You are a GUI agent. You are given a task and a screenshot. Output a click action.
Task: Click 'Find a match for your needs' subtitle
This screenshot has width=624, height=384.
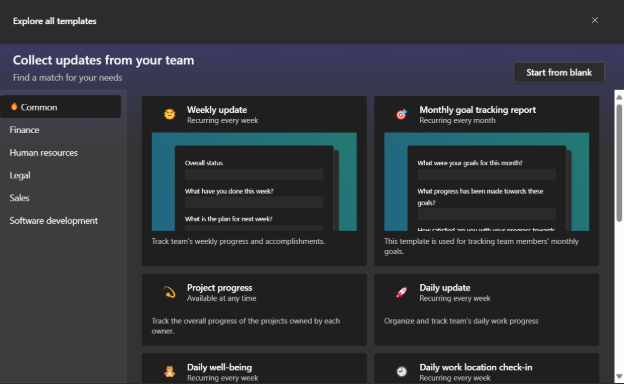pyautogui.click(x=67, y=78)
